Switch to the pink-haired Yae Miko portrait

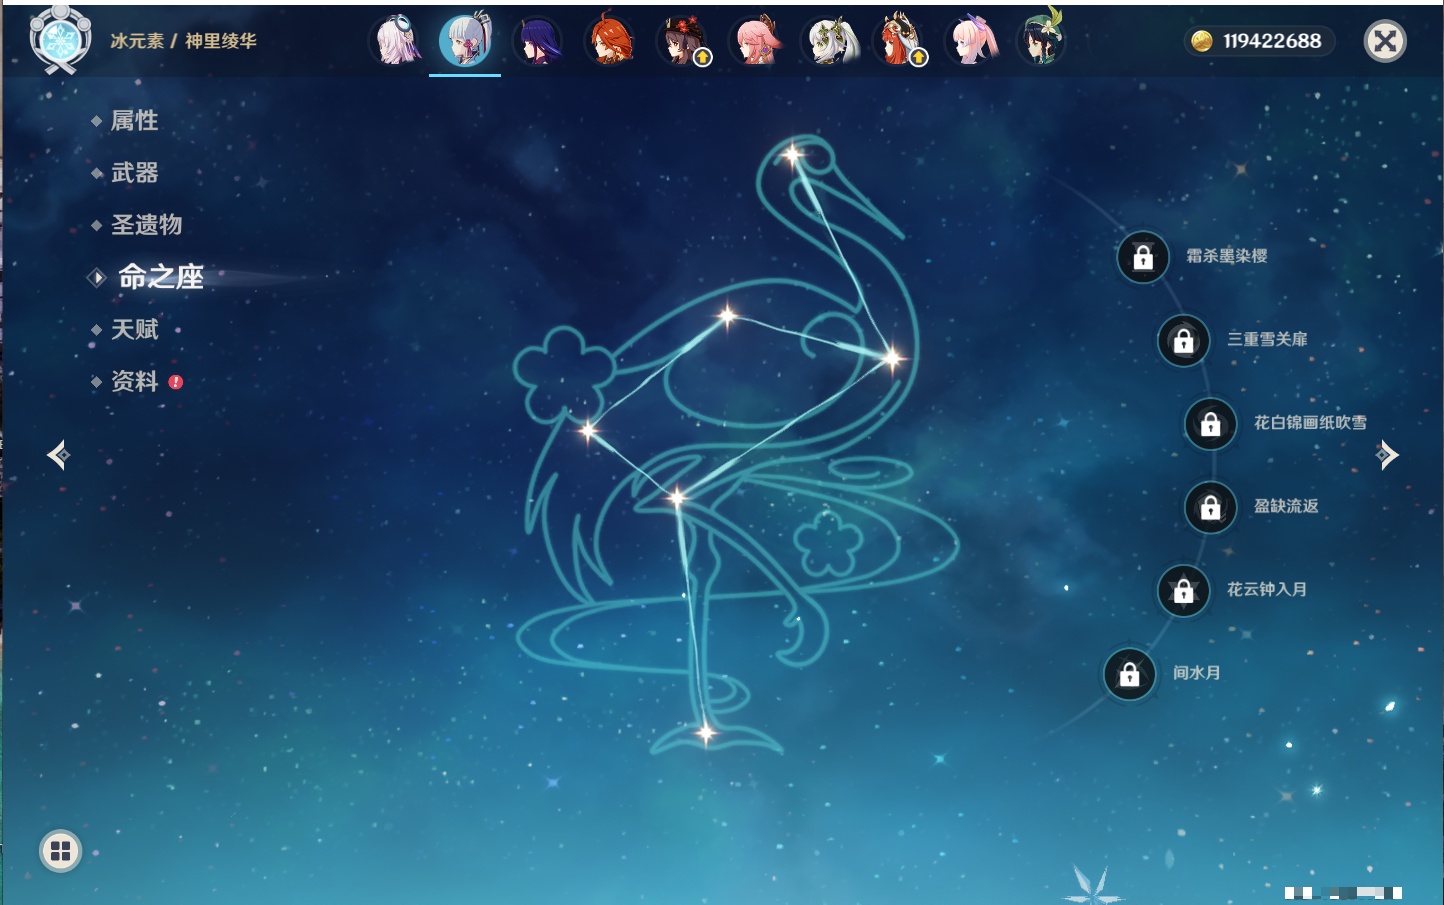(755, 41)
